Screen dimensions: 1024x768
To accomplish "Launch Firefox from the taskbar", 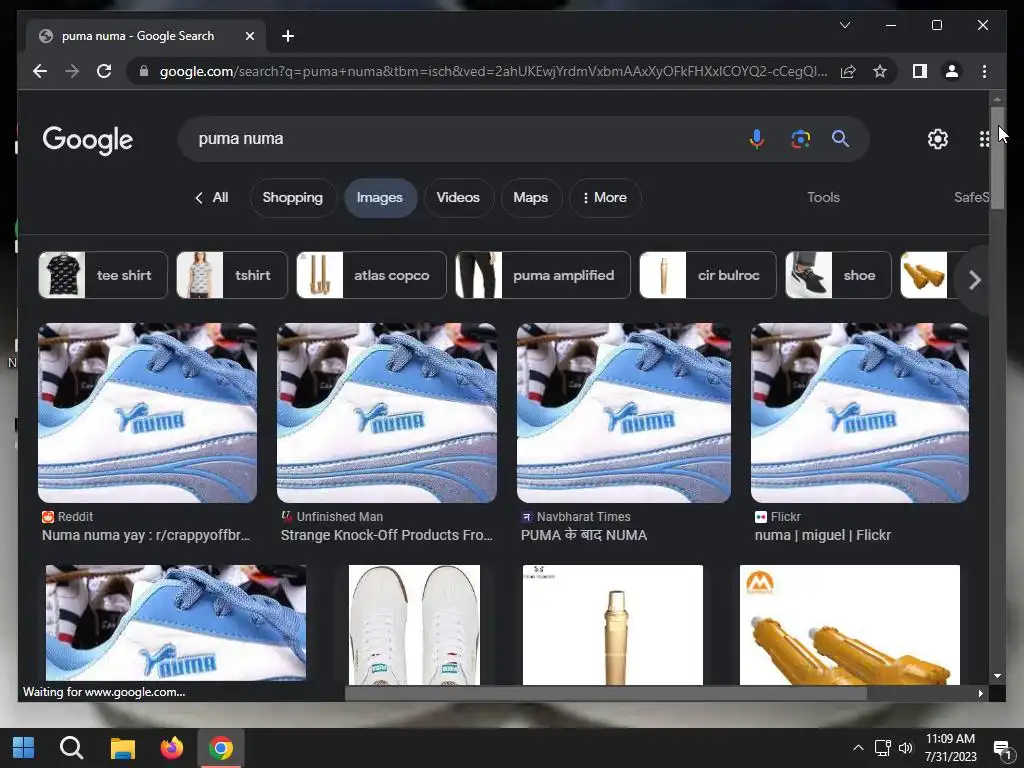I will (172, 748).
